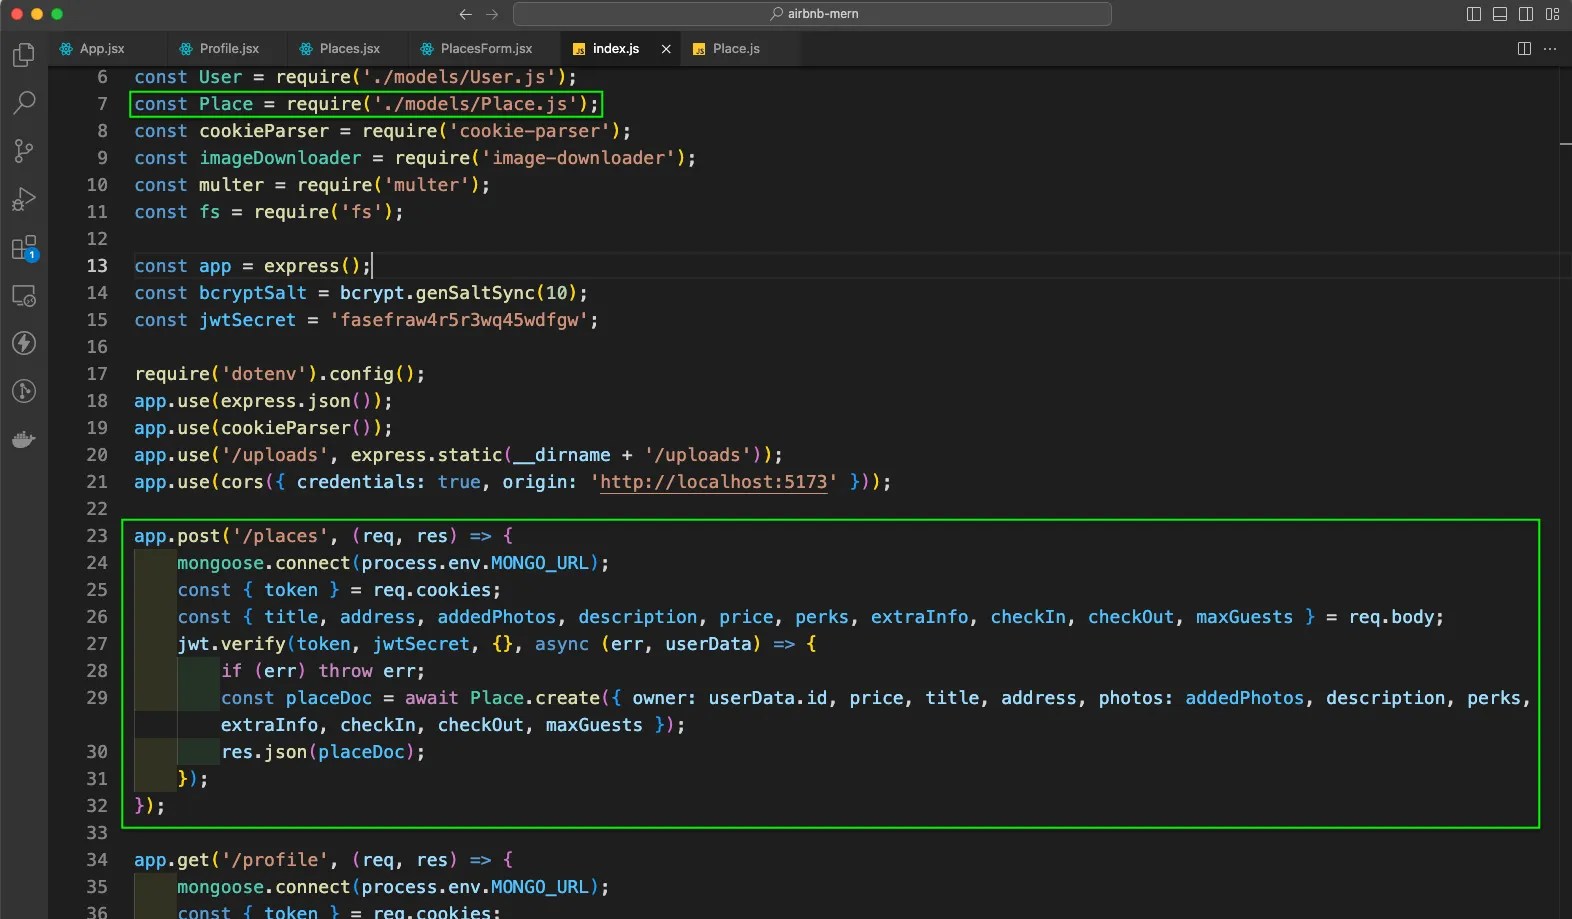Go forward using the right arrow
Screen dimensions: 1572x919
pos(492,14)
